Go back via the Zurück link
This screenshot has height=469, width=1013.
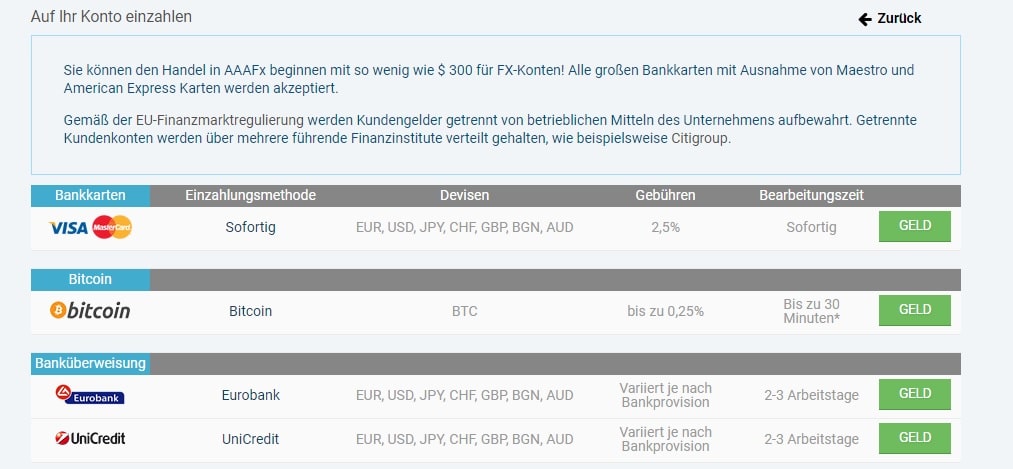899,19
